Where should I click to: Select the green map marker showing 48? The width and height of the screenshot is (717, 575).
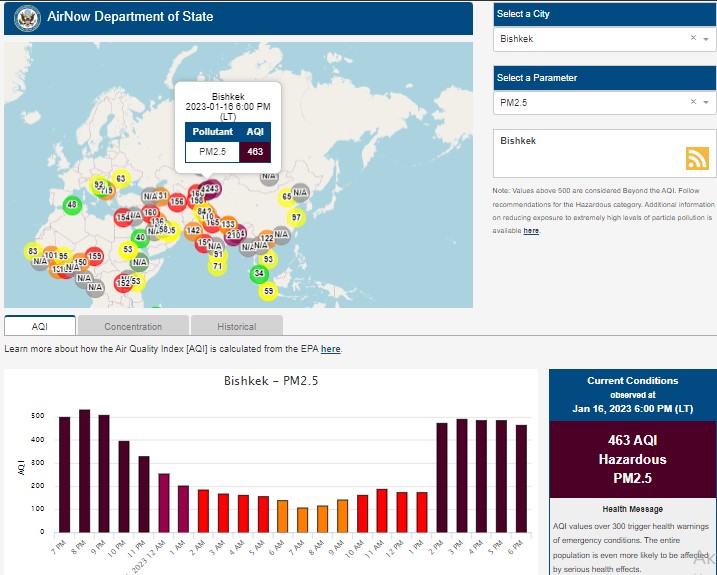coord(72,205)
